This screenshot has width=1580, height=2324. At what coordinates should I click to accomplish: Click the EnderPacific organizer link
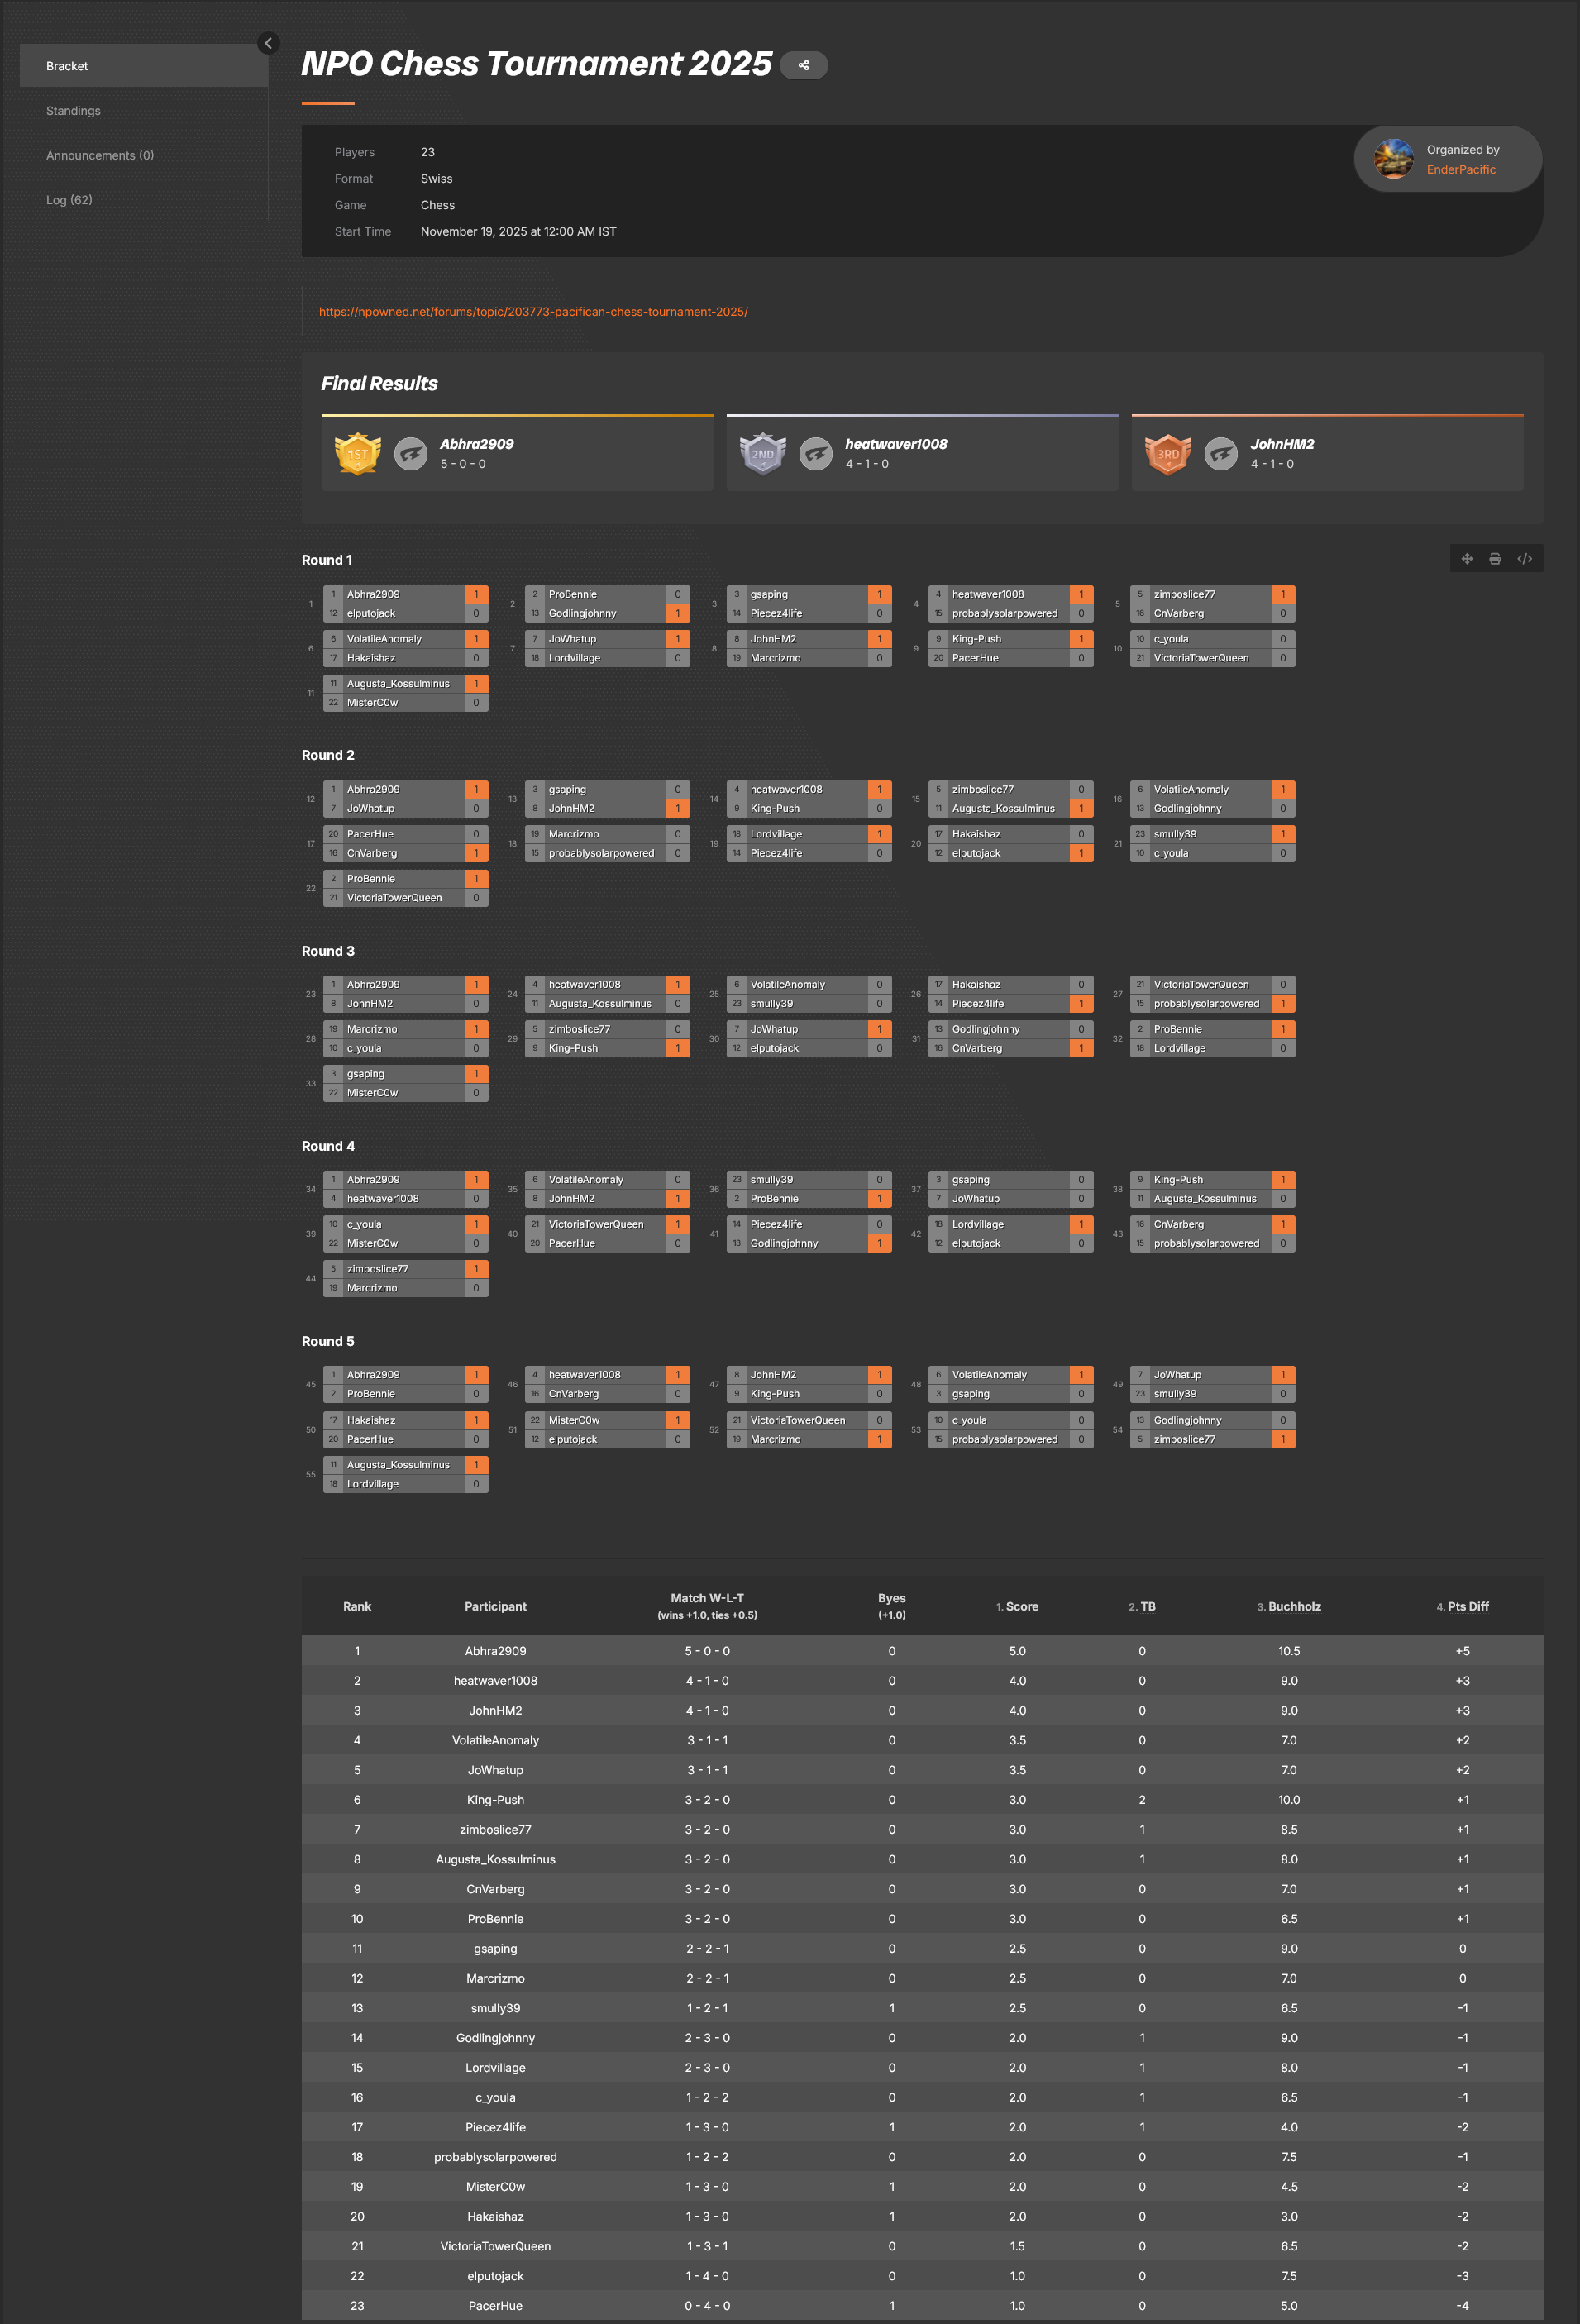[x=1460, y=170]
